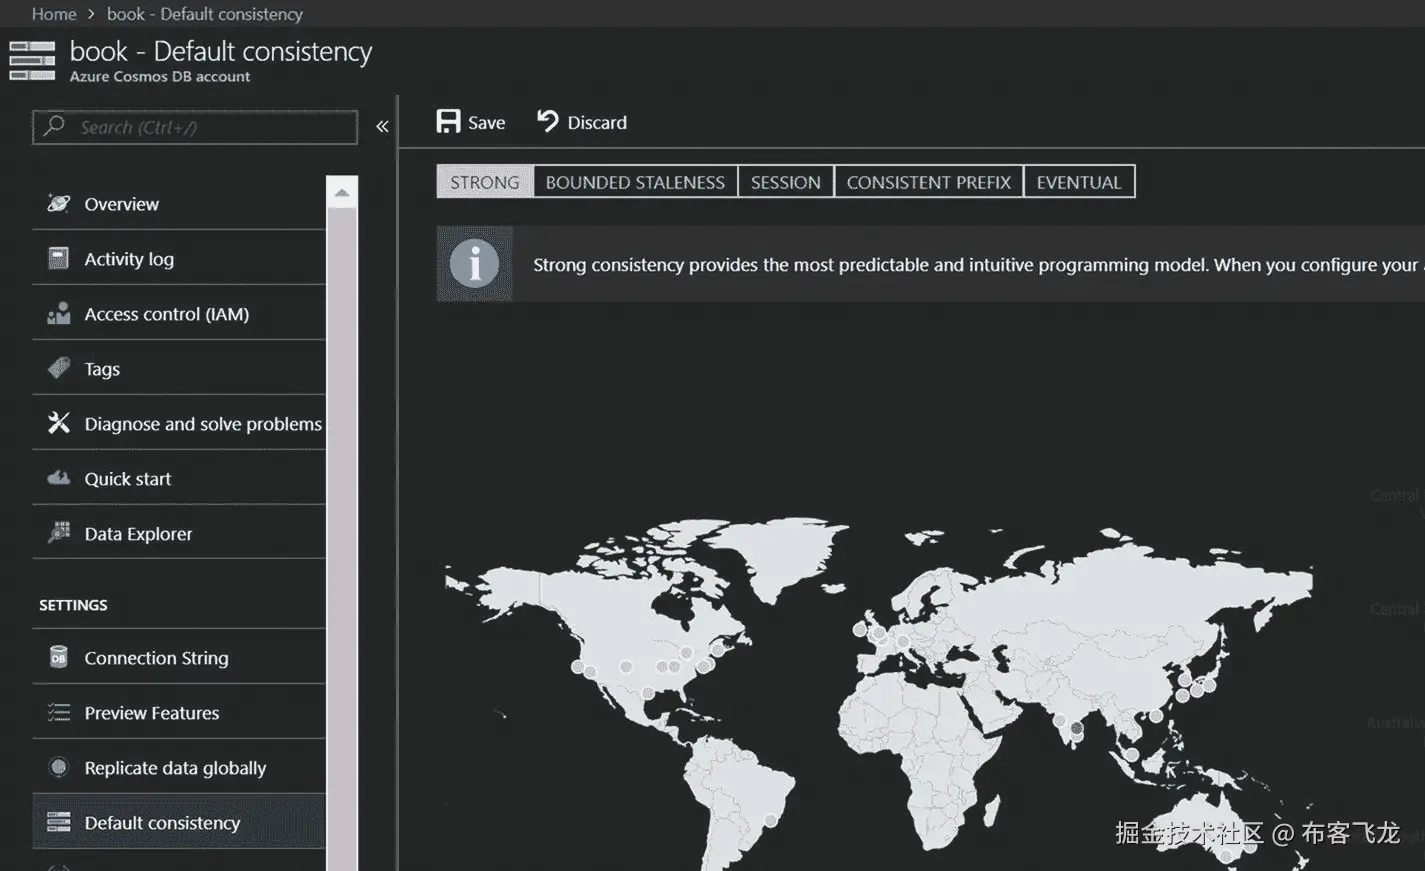Image resolution: width=1425 pixels, height=871 pixels.
Task: Click the Default consistency menu icon
Action: pos(59,822)
